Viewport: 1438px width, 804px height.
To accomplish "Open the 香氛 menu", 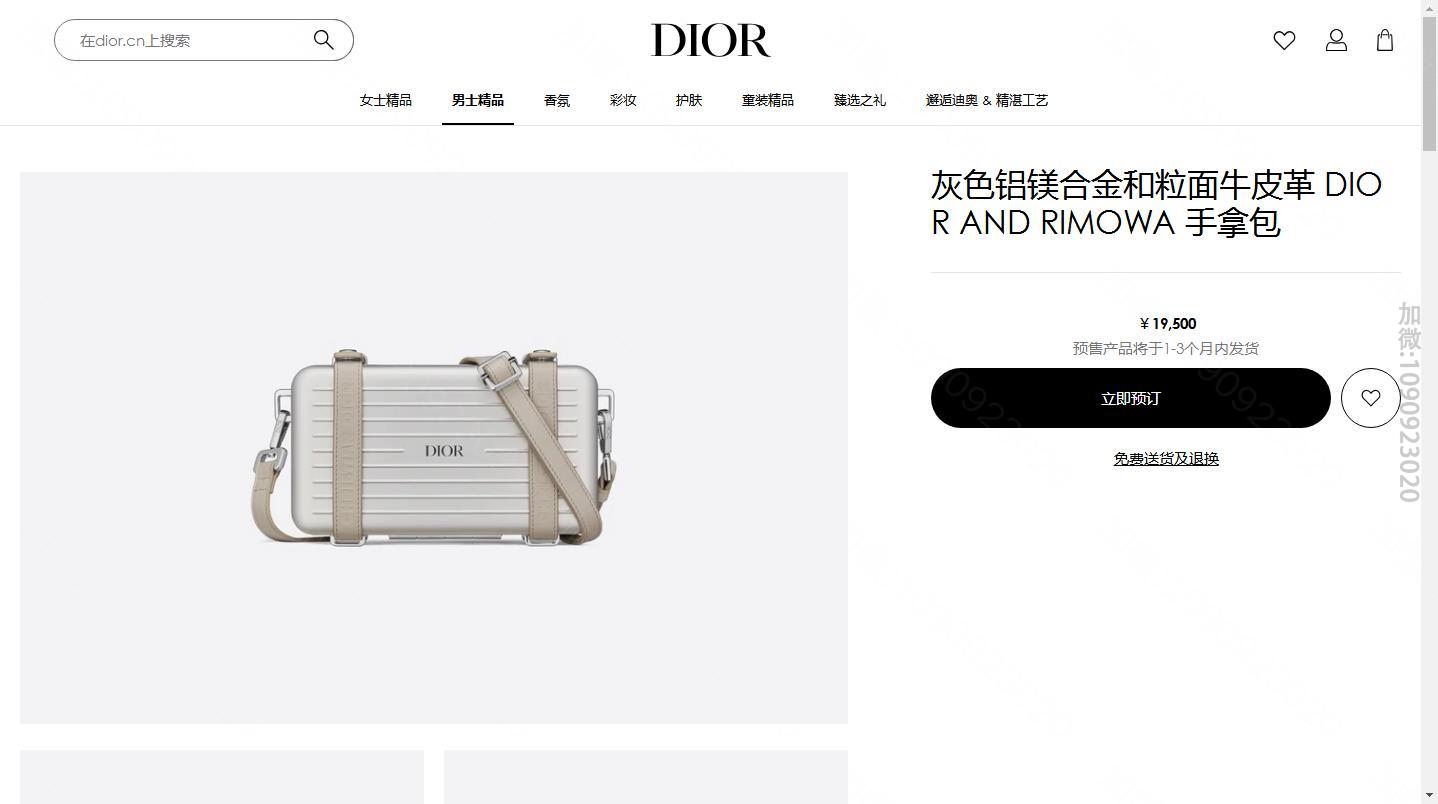I will pos(557,100).
